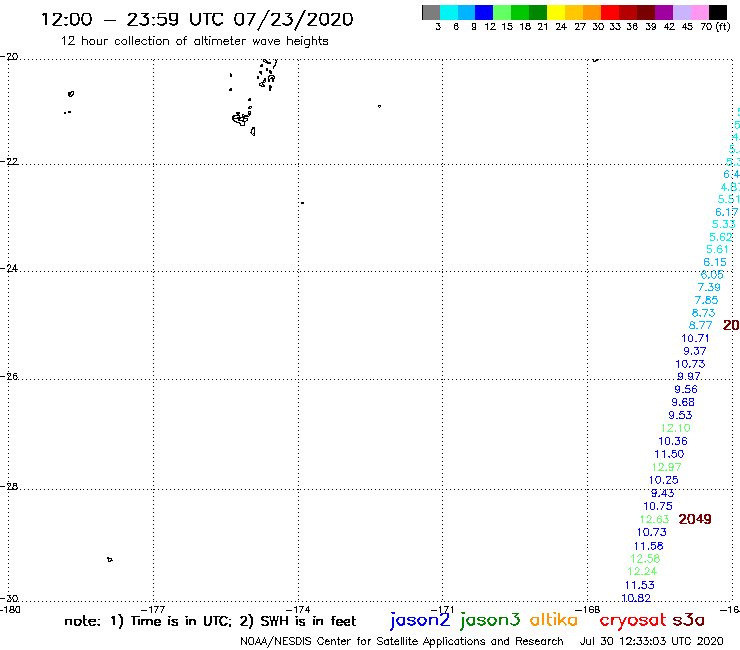This screenshot has width=740, height=650.
Task: Click the gray swatch in the color legend
Action: 431,12
